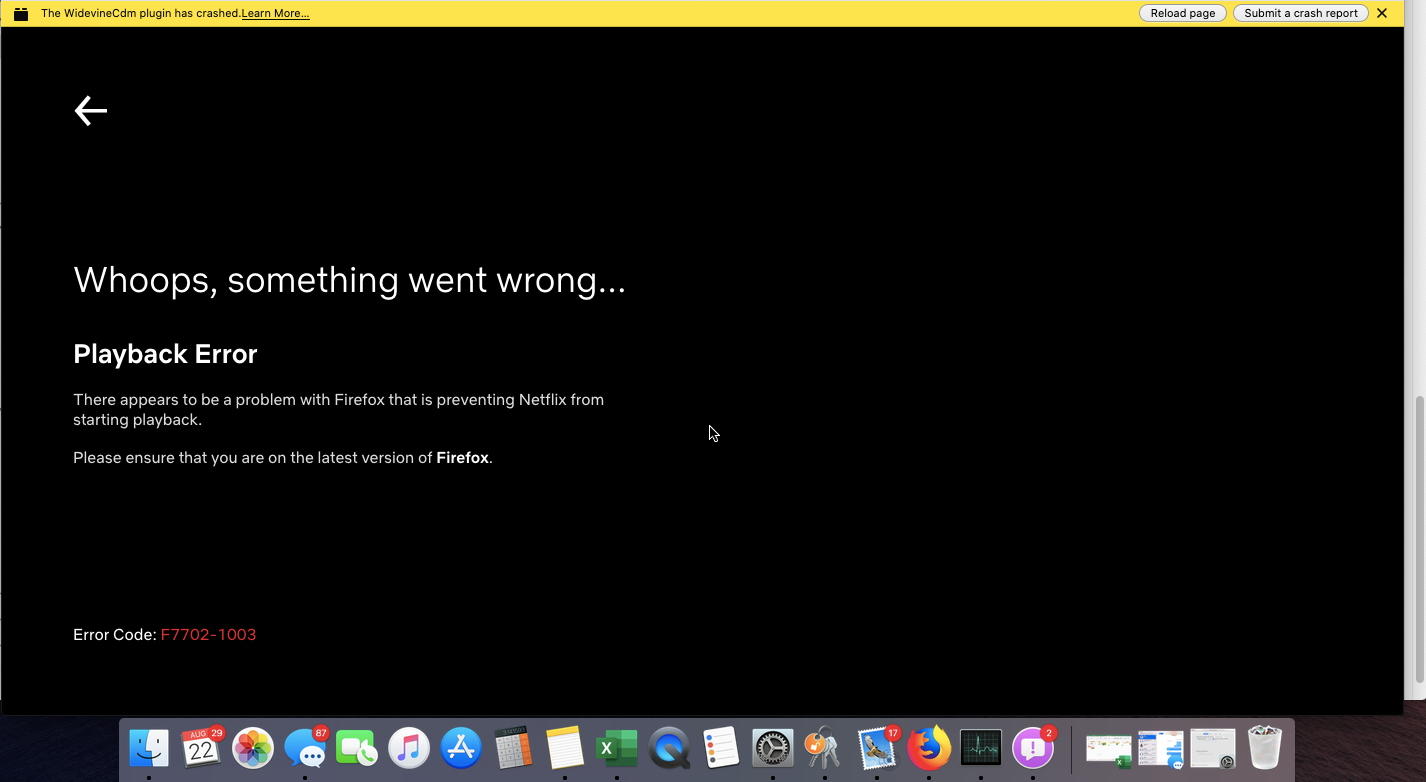Viewport: 1426px width, 782px height.
Task: Click the Whoops, something went wrong heading
Action: [x=349, y=280]
